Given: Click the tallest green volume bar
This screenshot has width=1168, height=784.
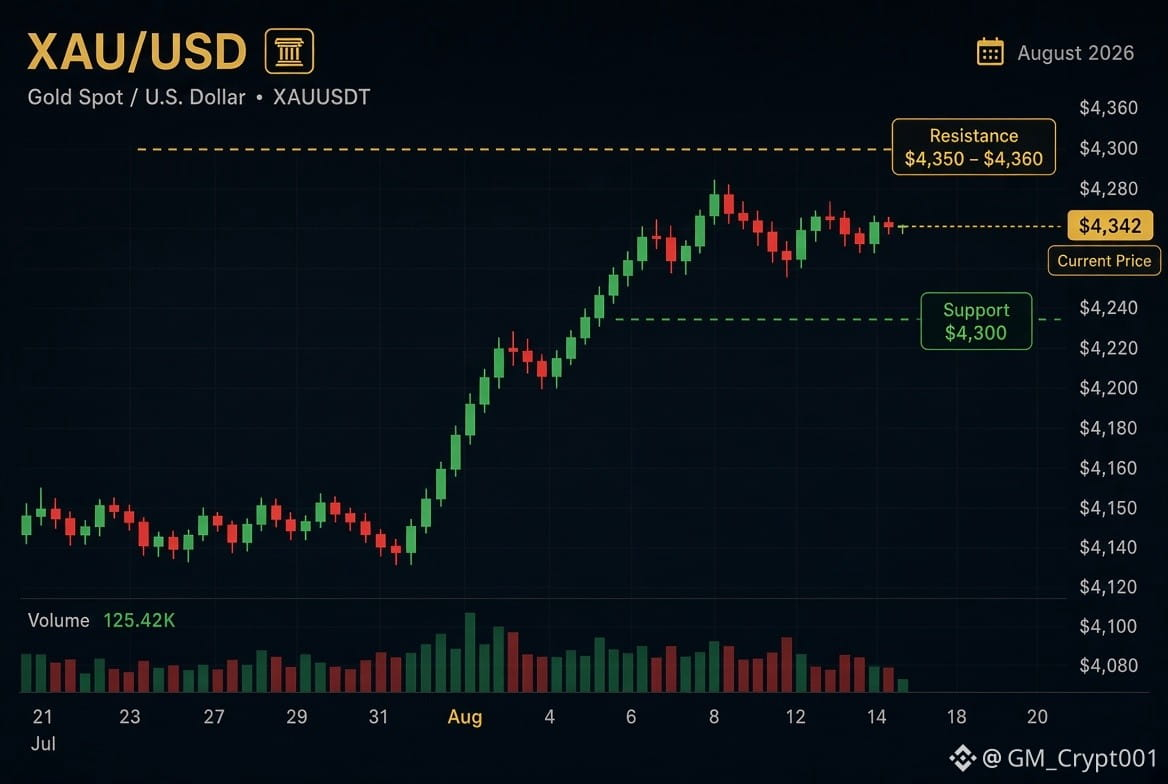Looking at the screenshot, I should pos(470,653).
